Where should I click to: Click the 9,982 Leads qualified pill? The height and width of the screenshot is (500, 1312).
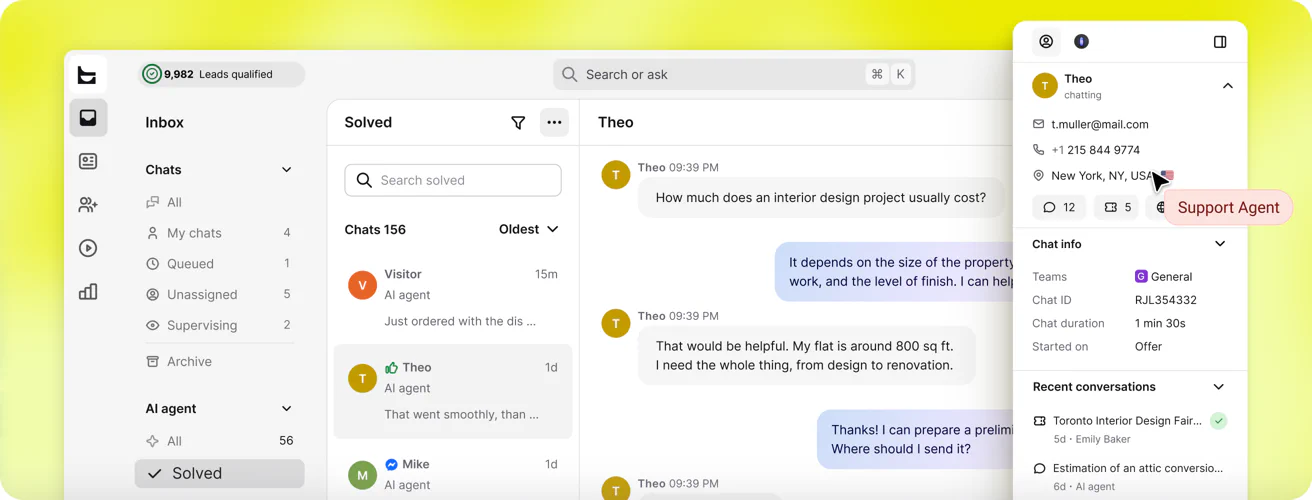222,74
